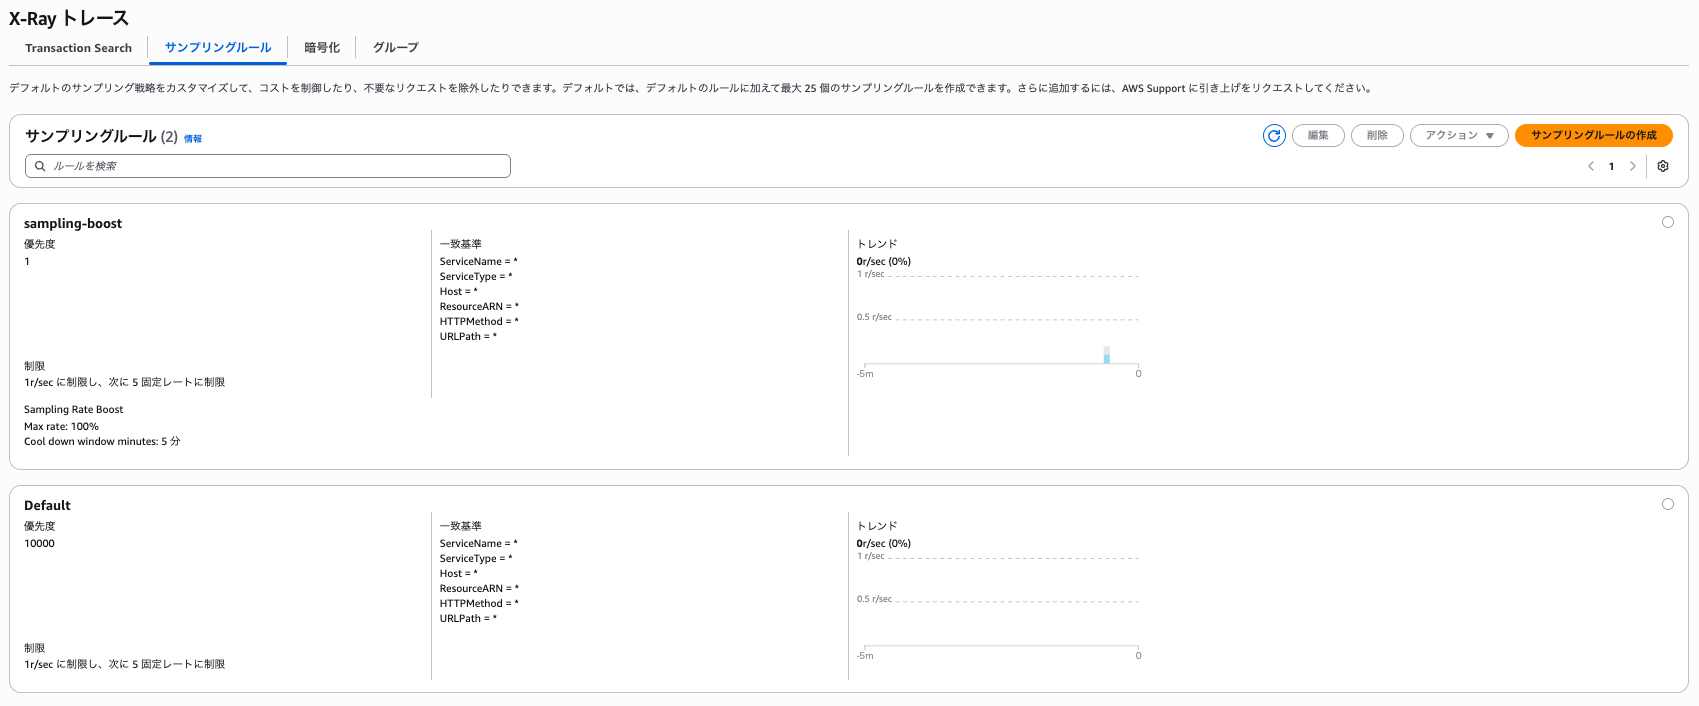The image size is (1699, 706).
Task: Select the Default rule radio button
Action: click(x=1667, y=504)
